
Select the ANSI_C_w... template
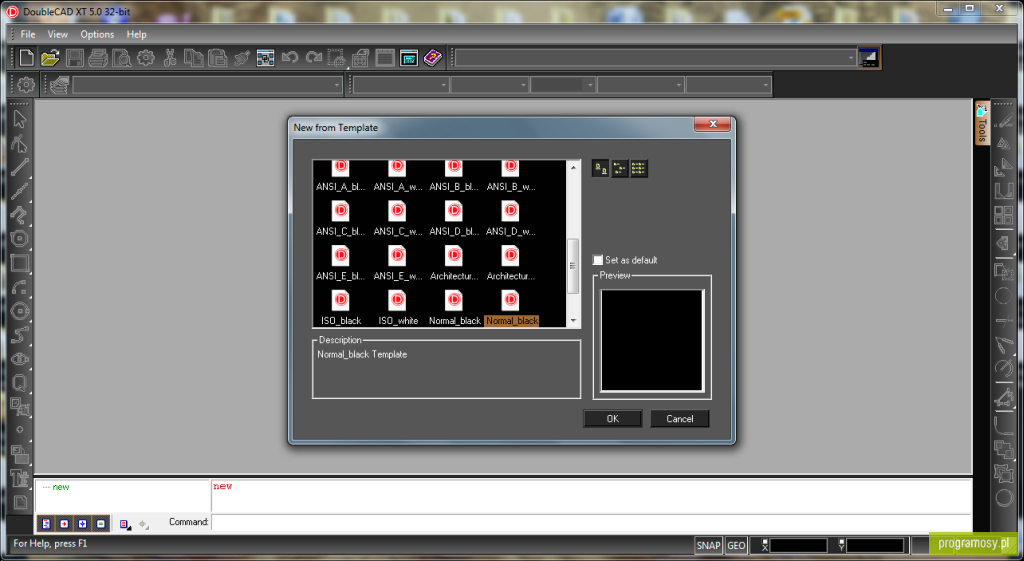(x=398, y=219)
